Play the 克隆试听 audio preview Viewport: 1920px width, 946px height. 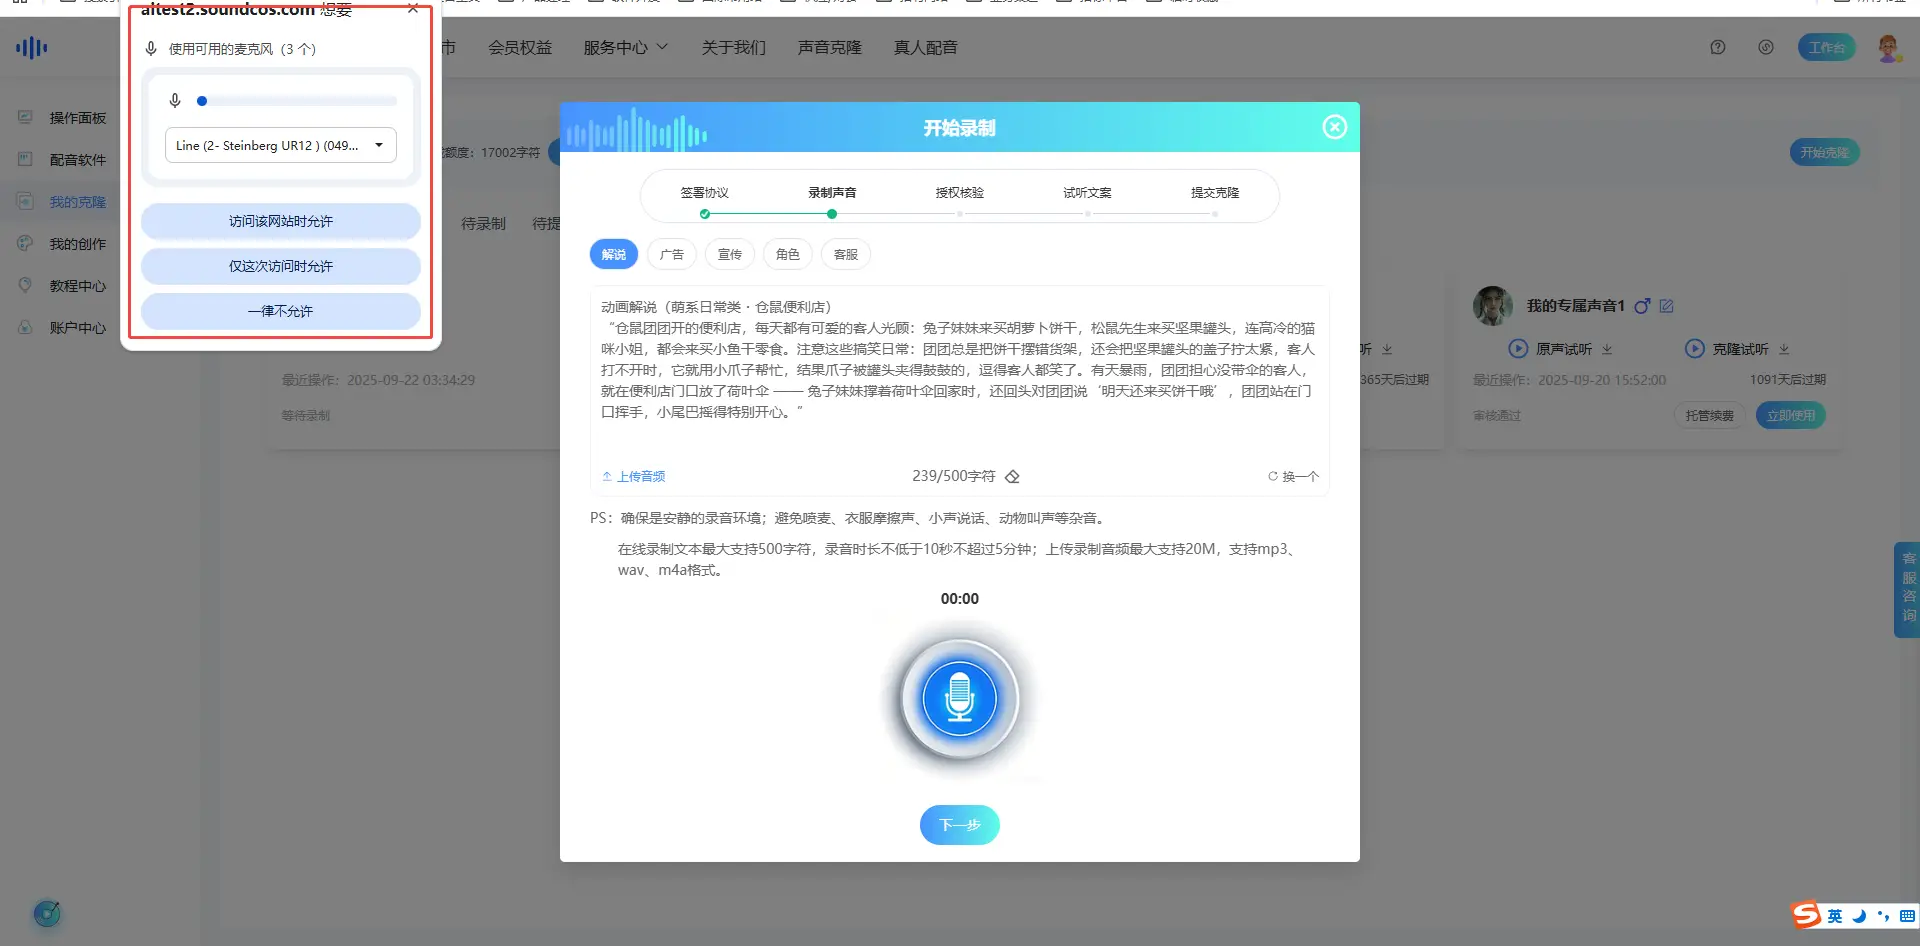click(x=1694, y=349)
